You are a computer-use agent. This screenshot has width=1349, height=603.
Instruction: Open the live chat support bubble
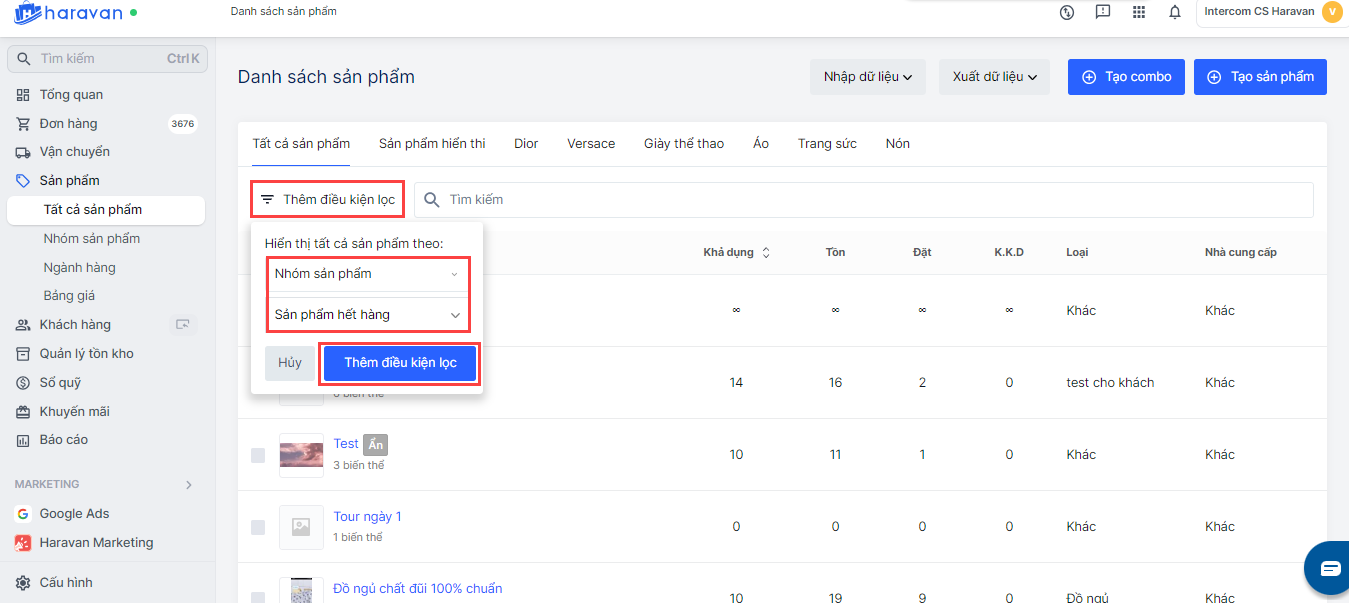point(1329,568)
